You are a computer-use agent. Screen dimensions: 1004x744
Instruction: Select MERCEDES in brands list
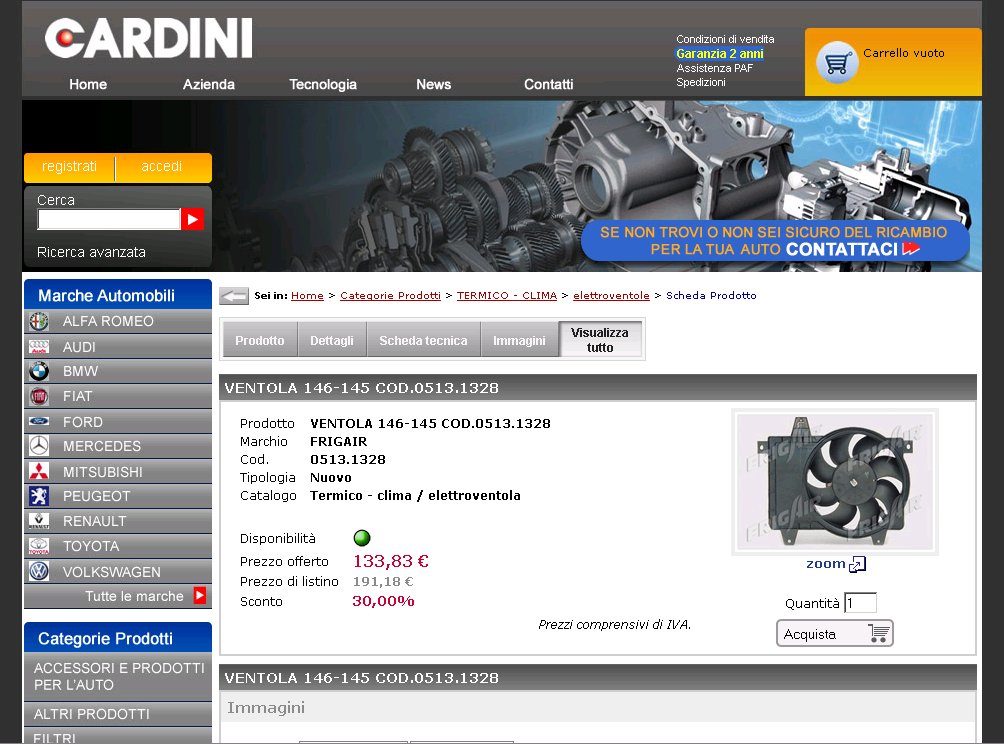(x=118, y=446)
